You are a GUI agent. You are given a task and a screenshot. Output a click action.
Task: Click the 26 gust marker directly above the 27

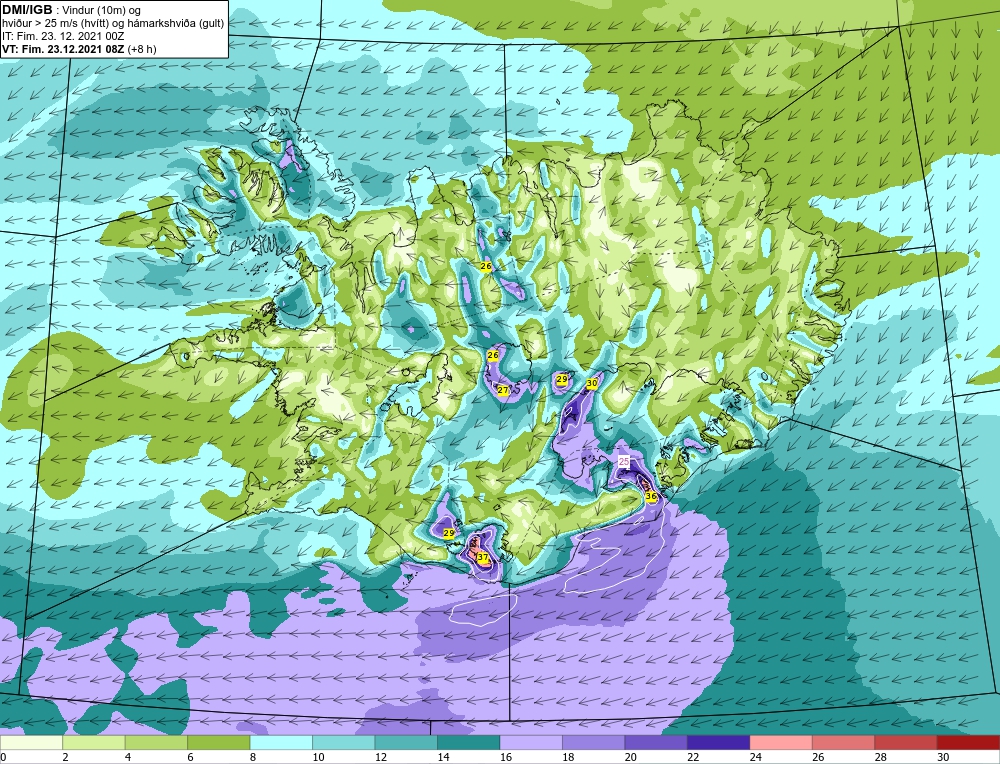pos(492,355)
